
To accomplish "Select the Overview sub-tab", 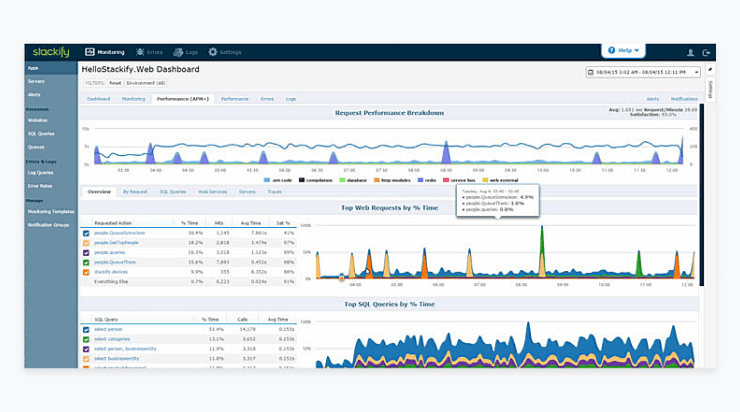I will pyautogui.click(x=99, y=192).
